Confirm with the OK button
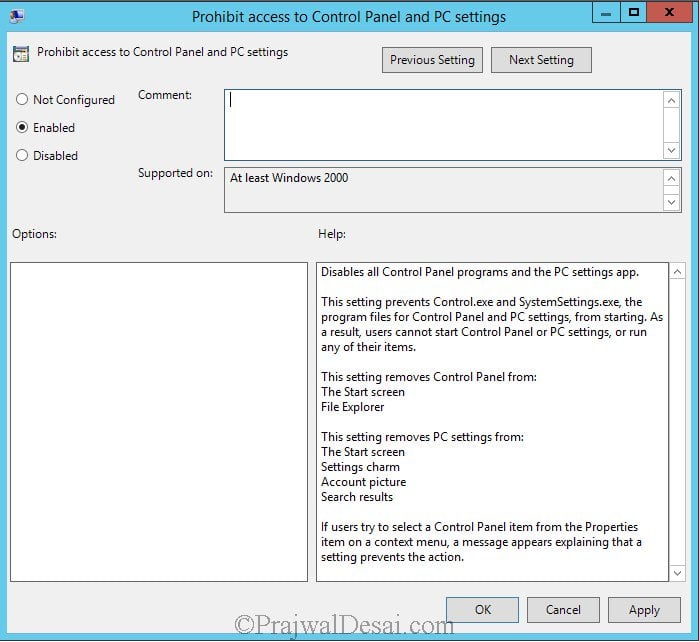This screenshot has height=642, width=699. click(x=482, y=609)
